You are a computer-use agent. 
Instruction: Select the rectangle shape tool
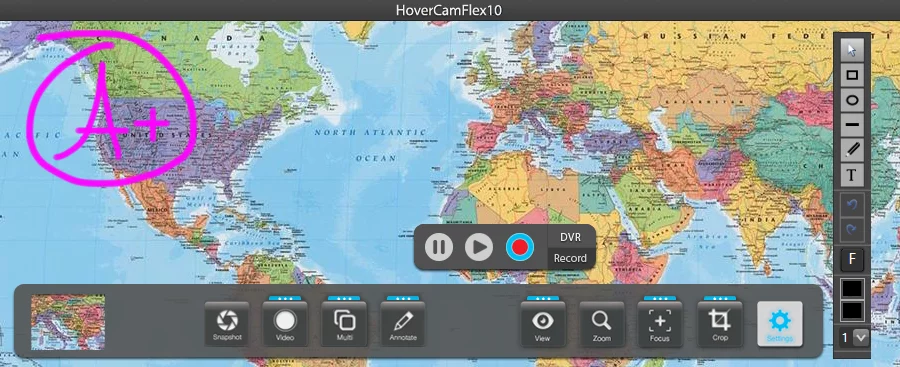(852, 75)
